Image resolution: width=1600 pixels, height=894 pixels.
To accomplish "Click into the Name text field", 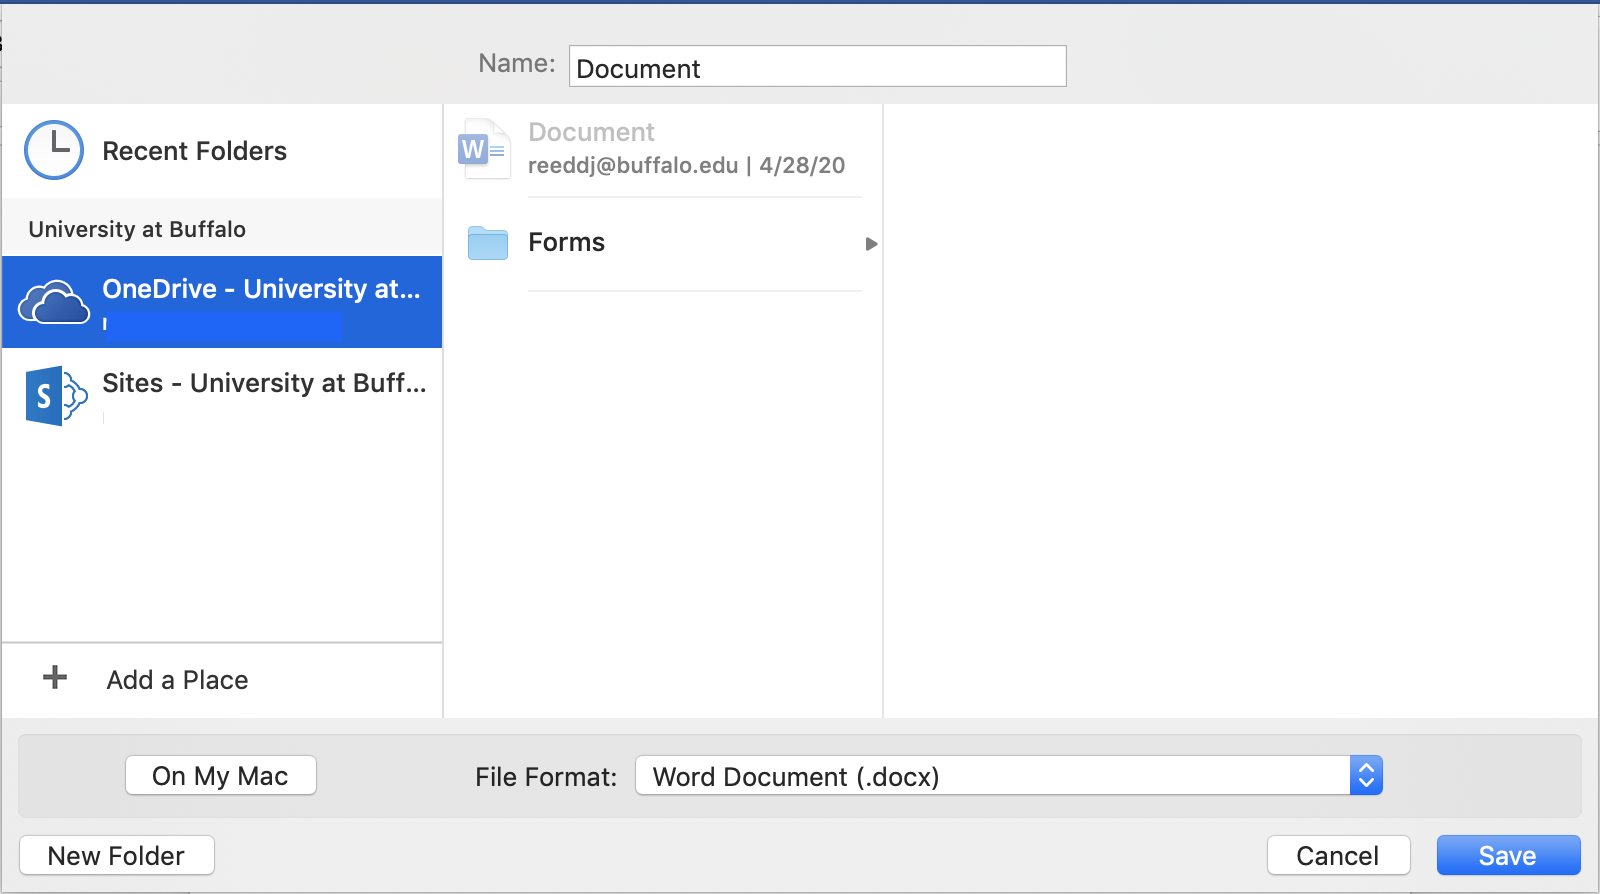I will click(x=817, y=67).
